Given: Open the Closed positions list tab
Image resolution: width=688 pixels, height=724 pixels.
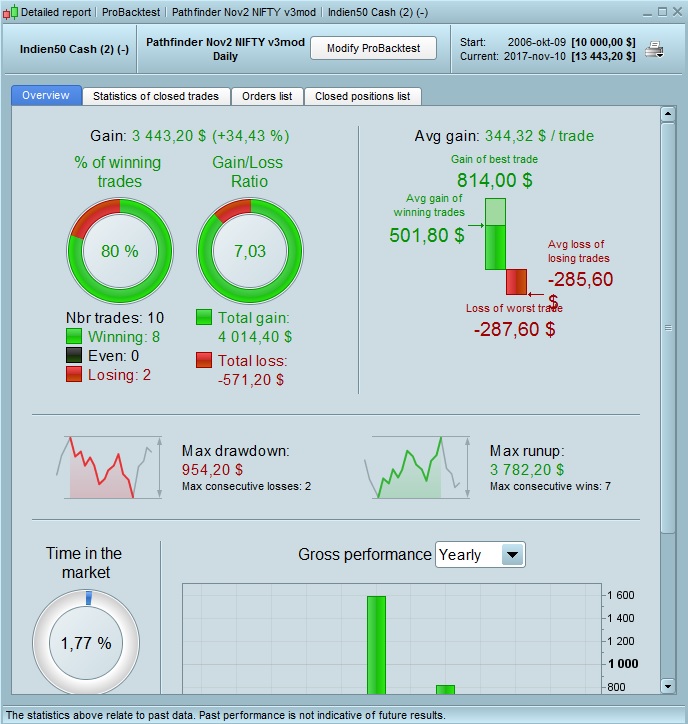Looking at the screenshot, I should pos(362,96).
